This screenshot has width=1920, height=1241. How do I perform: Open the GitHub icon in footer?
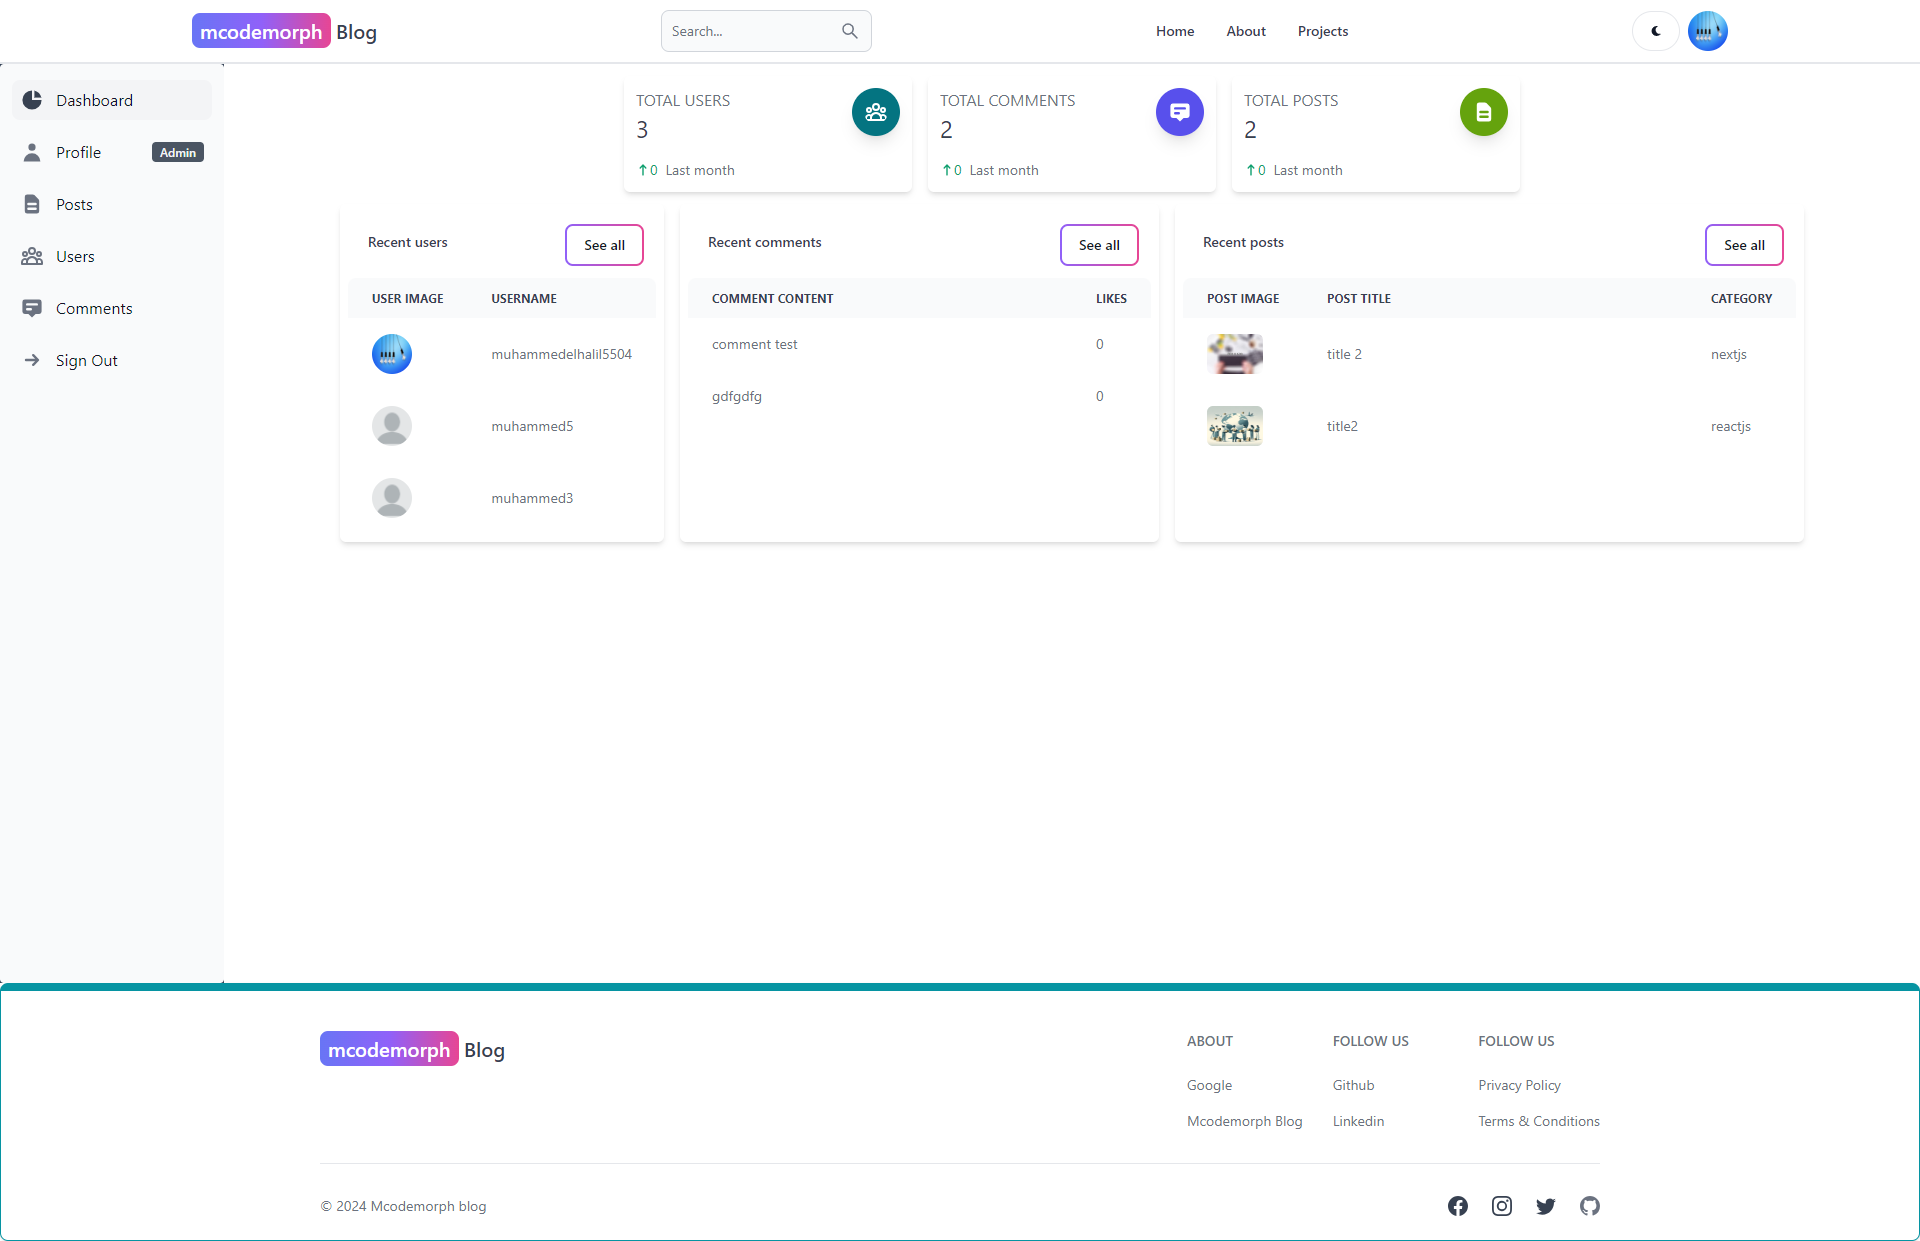pos(1590,1206)
